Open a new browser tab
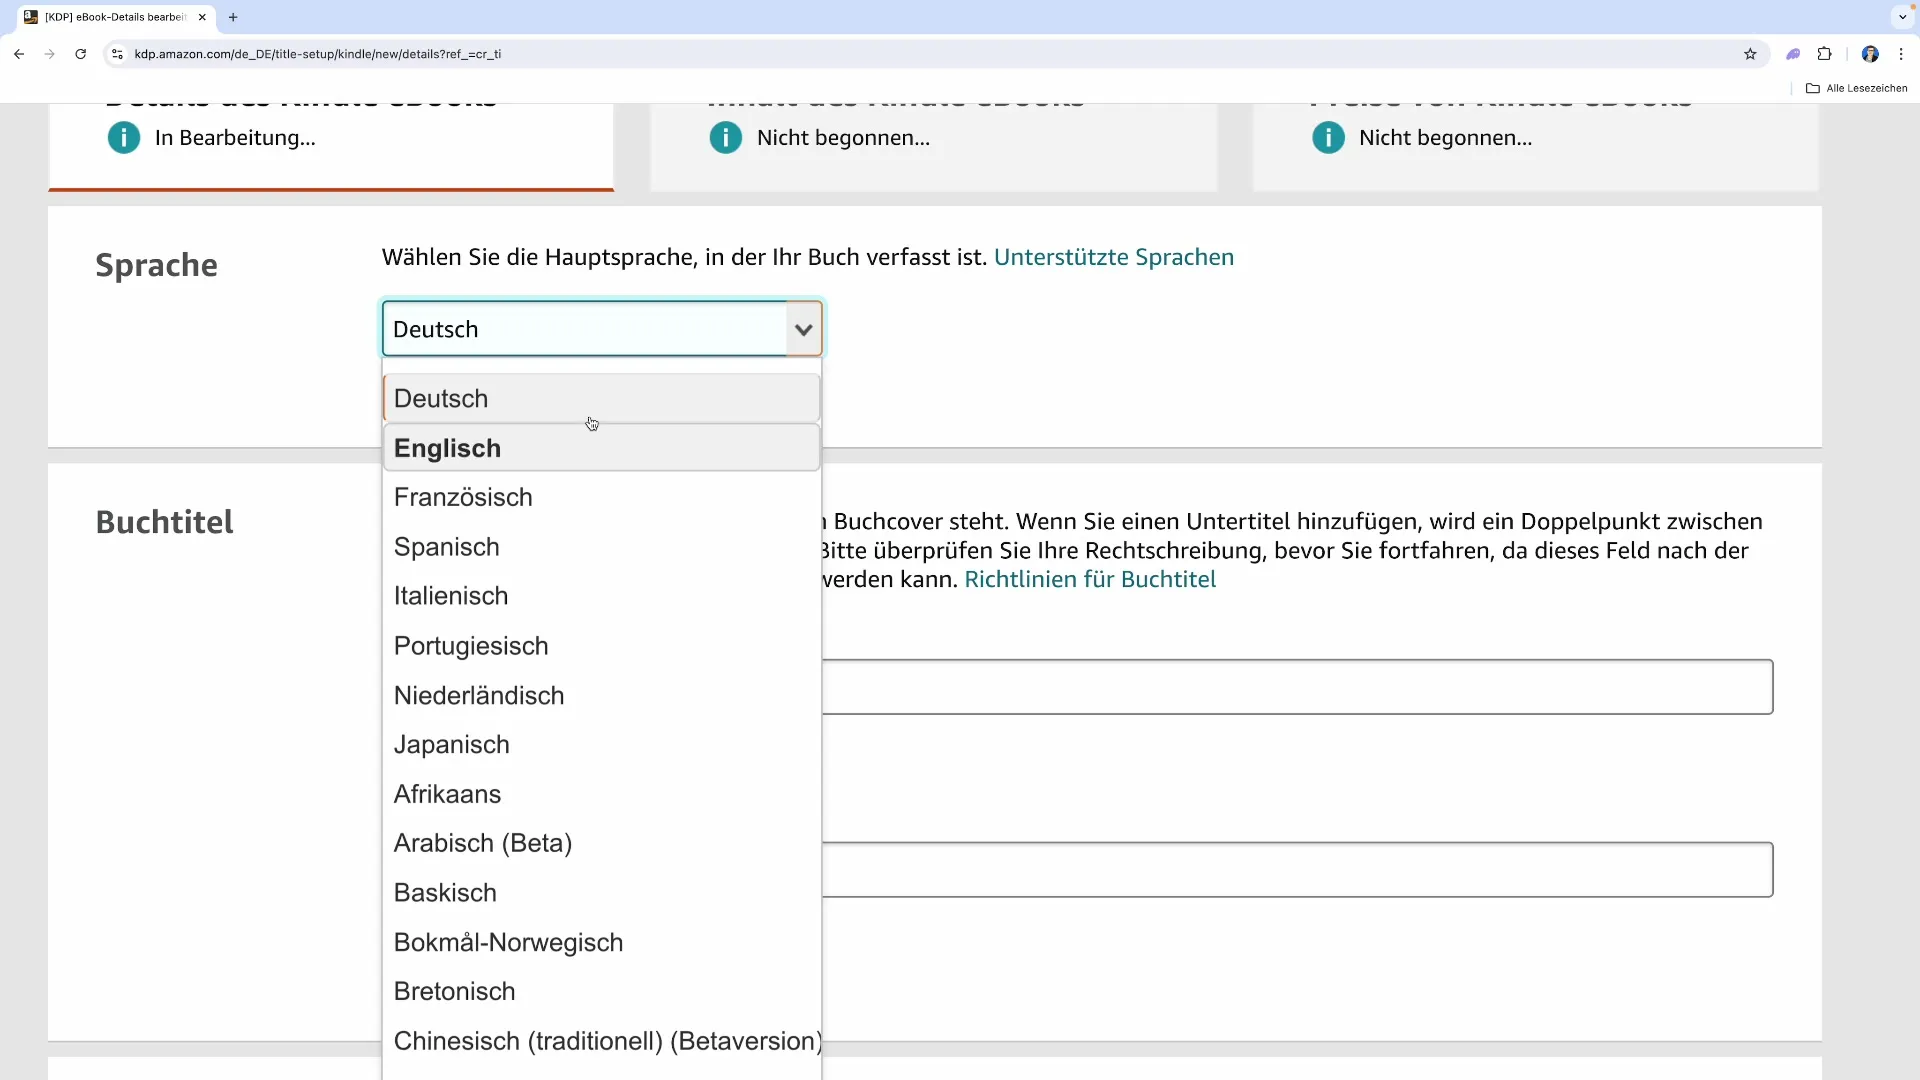Screen dimensions: 1920x1080 click(x=233, y=17)
